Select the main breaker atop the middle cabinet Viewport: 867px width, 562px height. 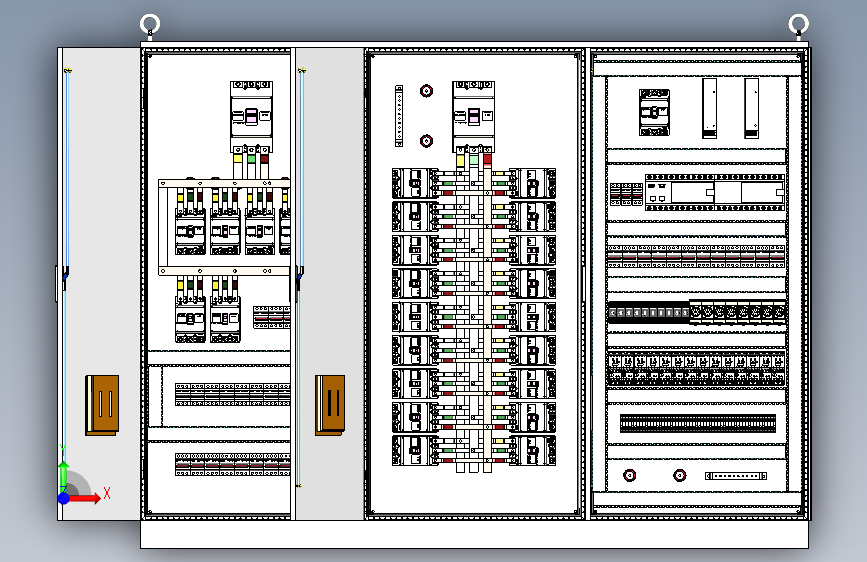(x=473, y=117)
